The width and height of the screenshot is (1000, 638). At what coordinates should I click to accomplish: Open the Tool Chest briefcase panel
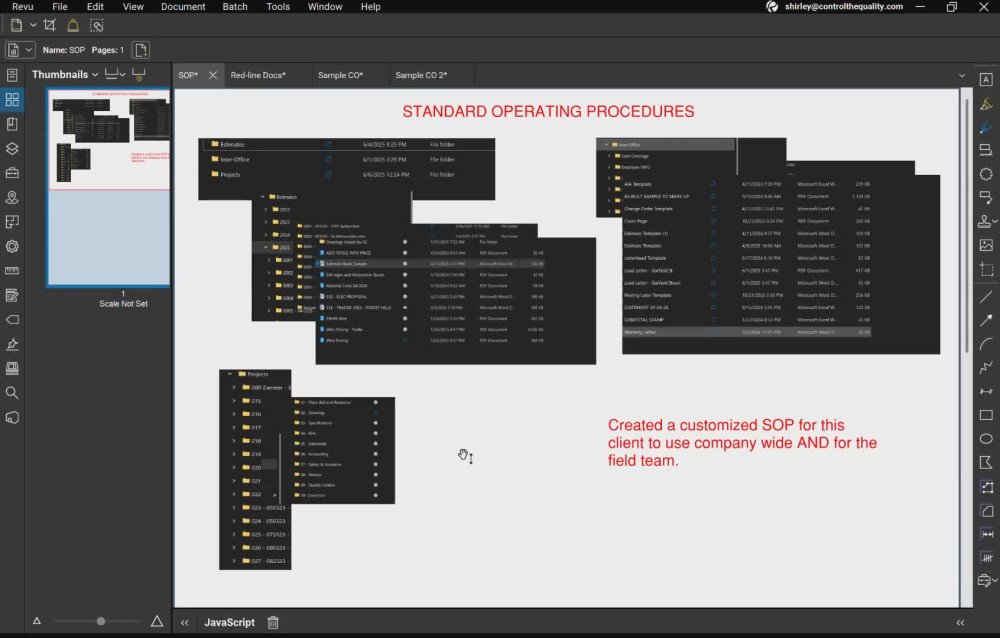click(11, 173)
